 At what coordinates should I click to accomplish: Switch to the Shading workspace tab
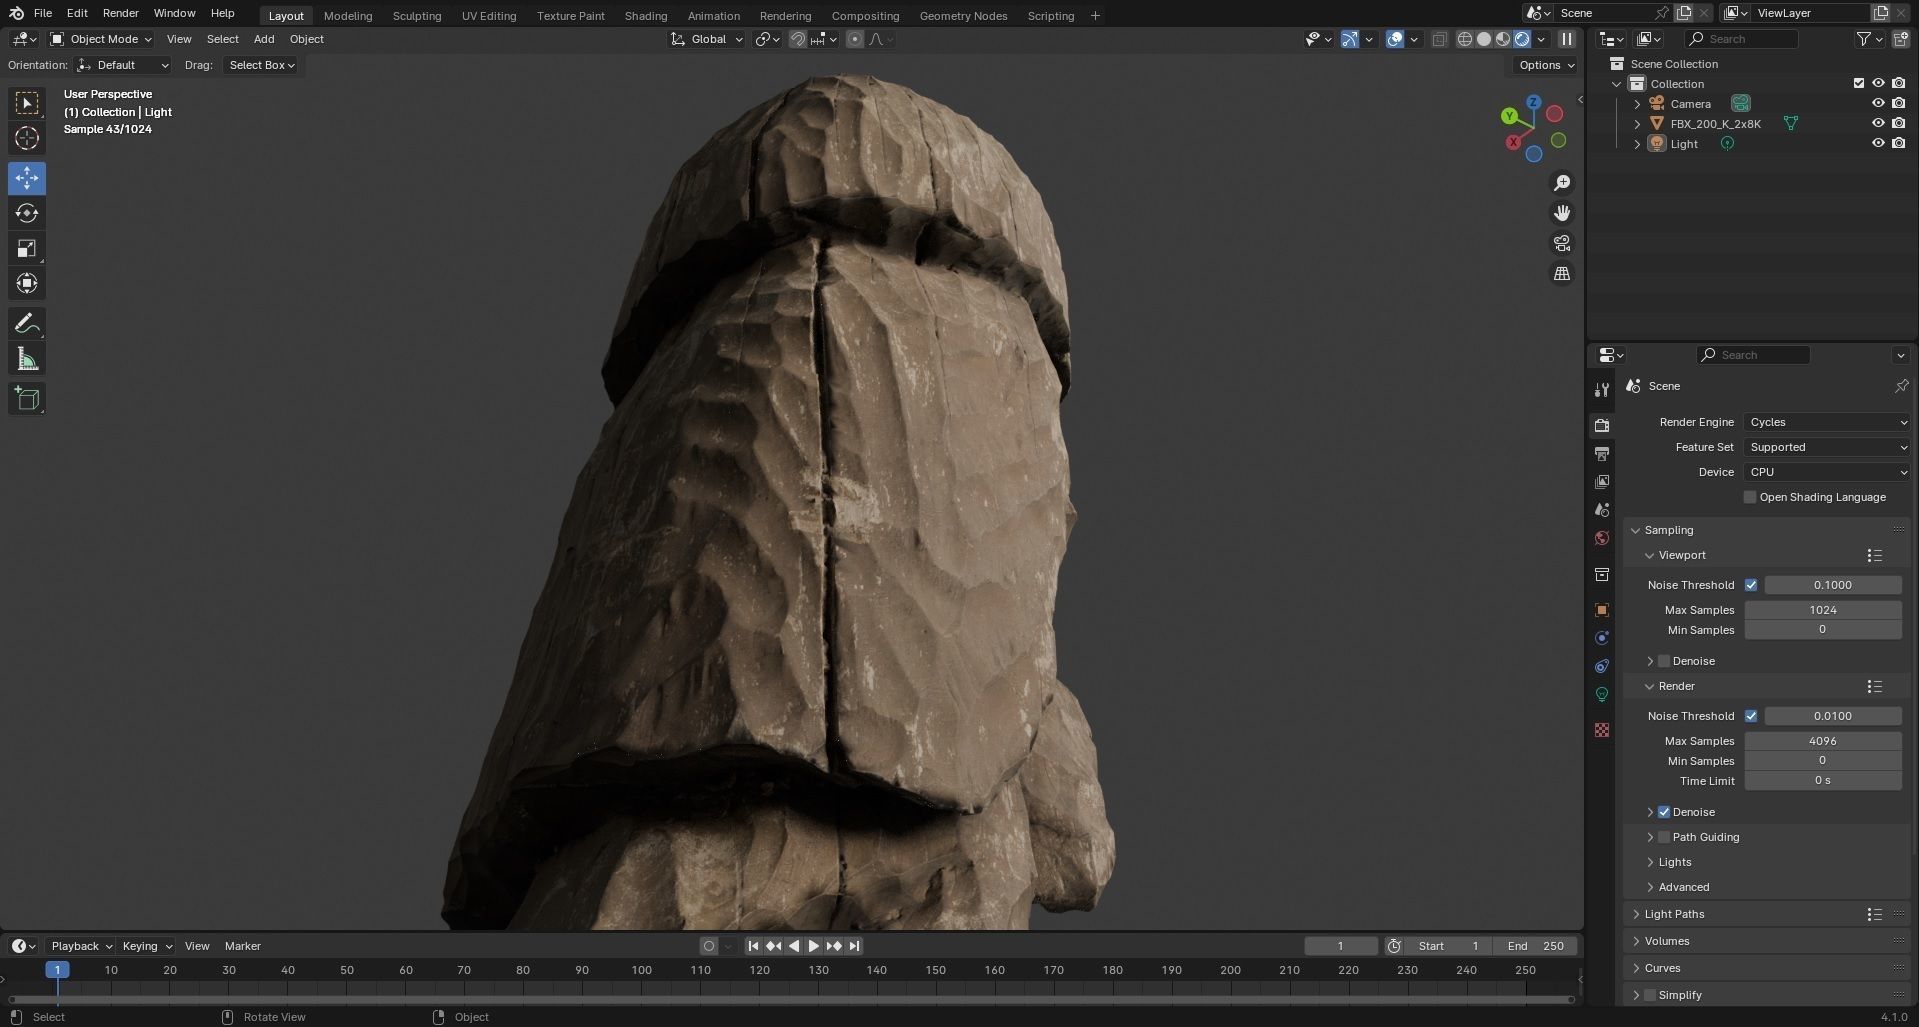point(646,15)
